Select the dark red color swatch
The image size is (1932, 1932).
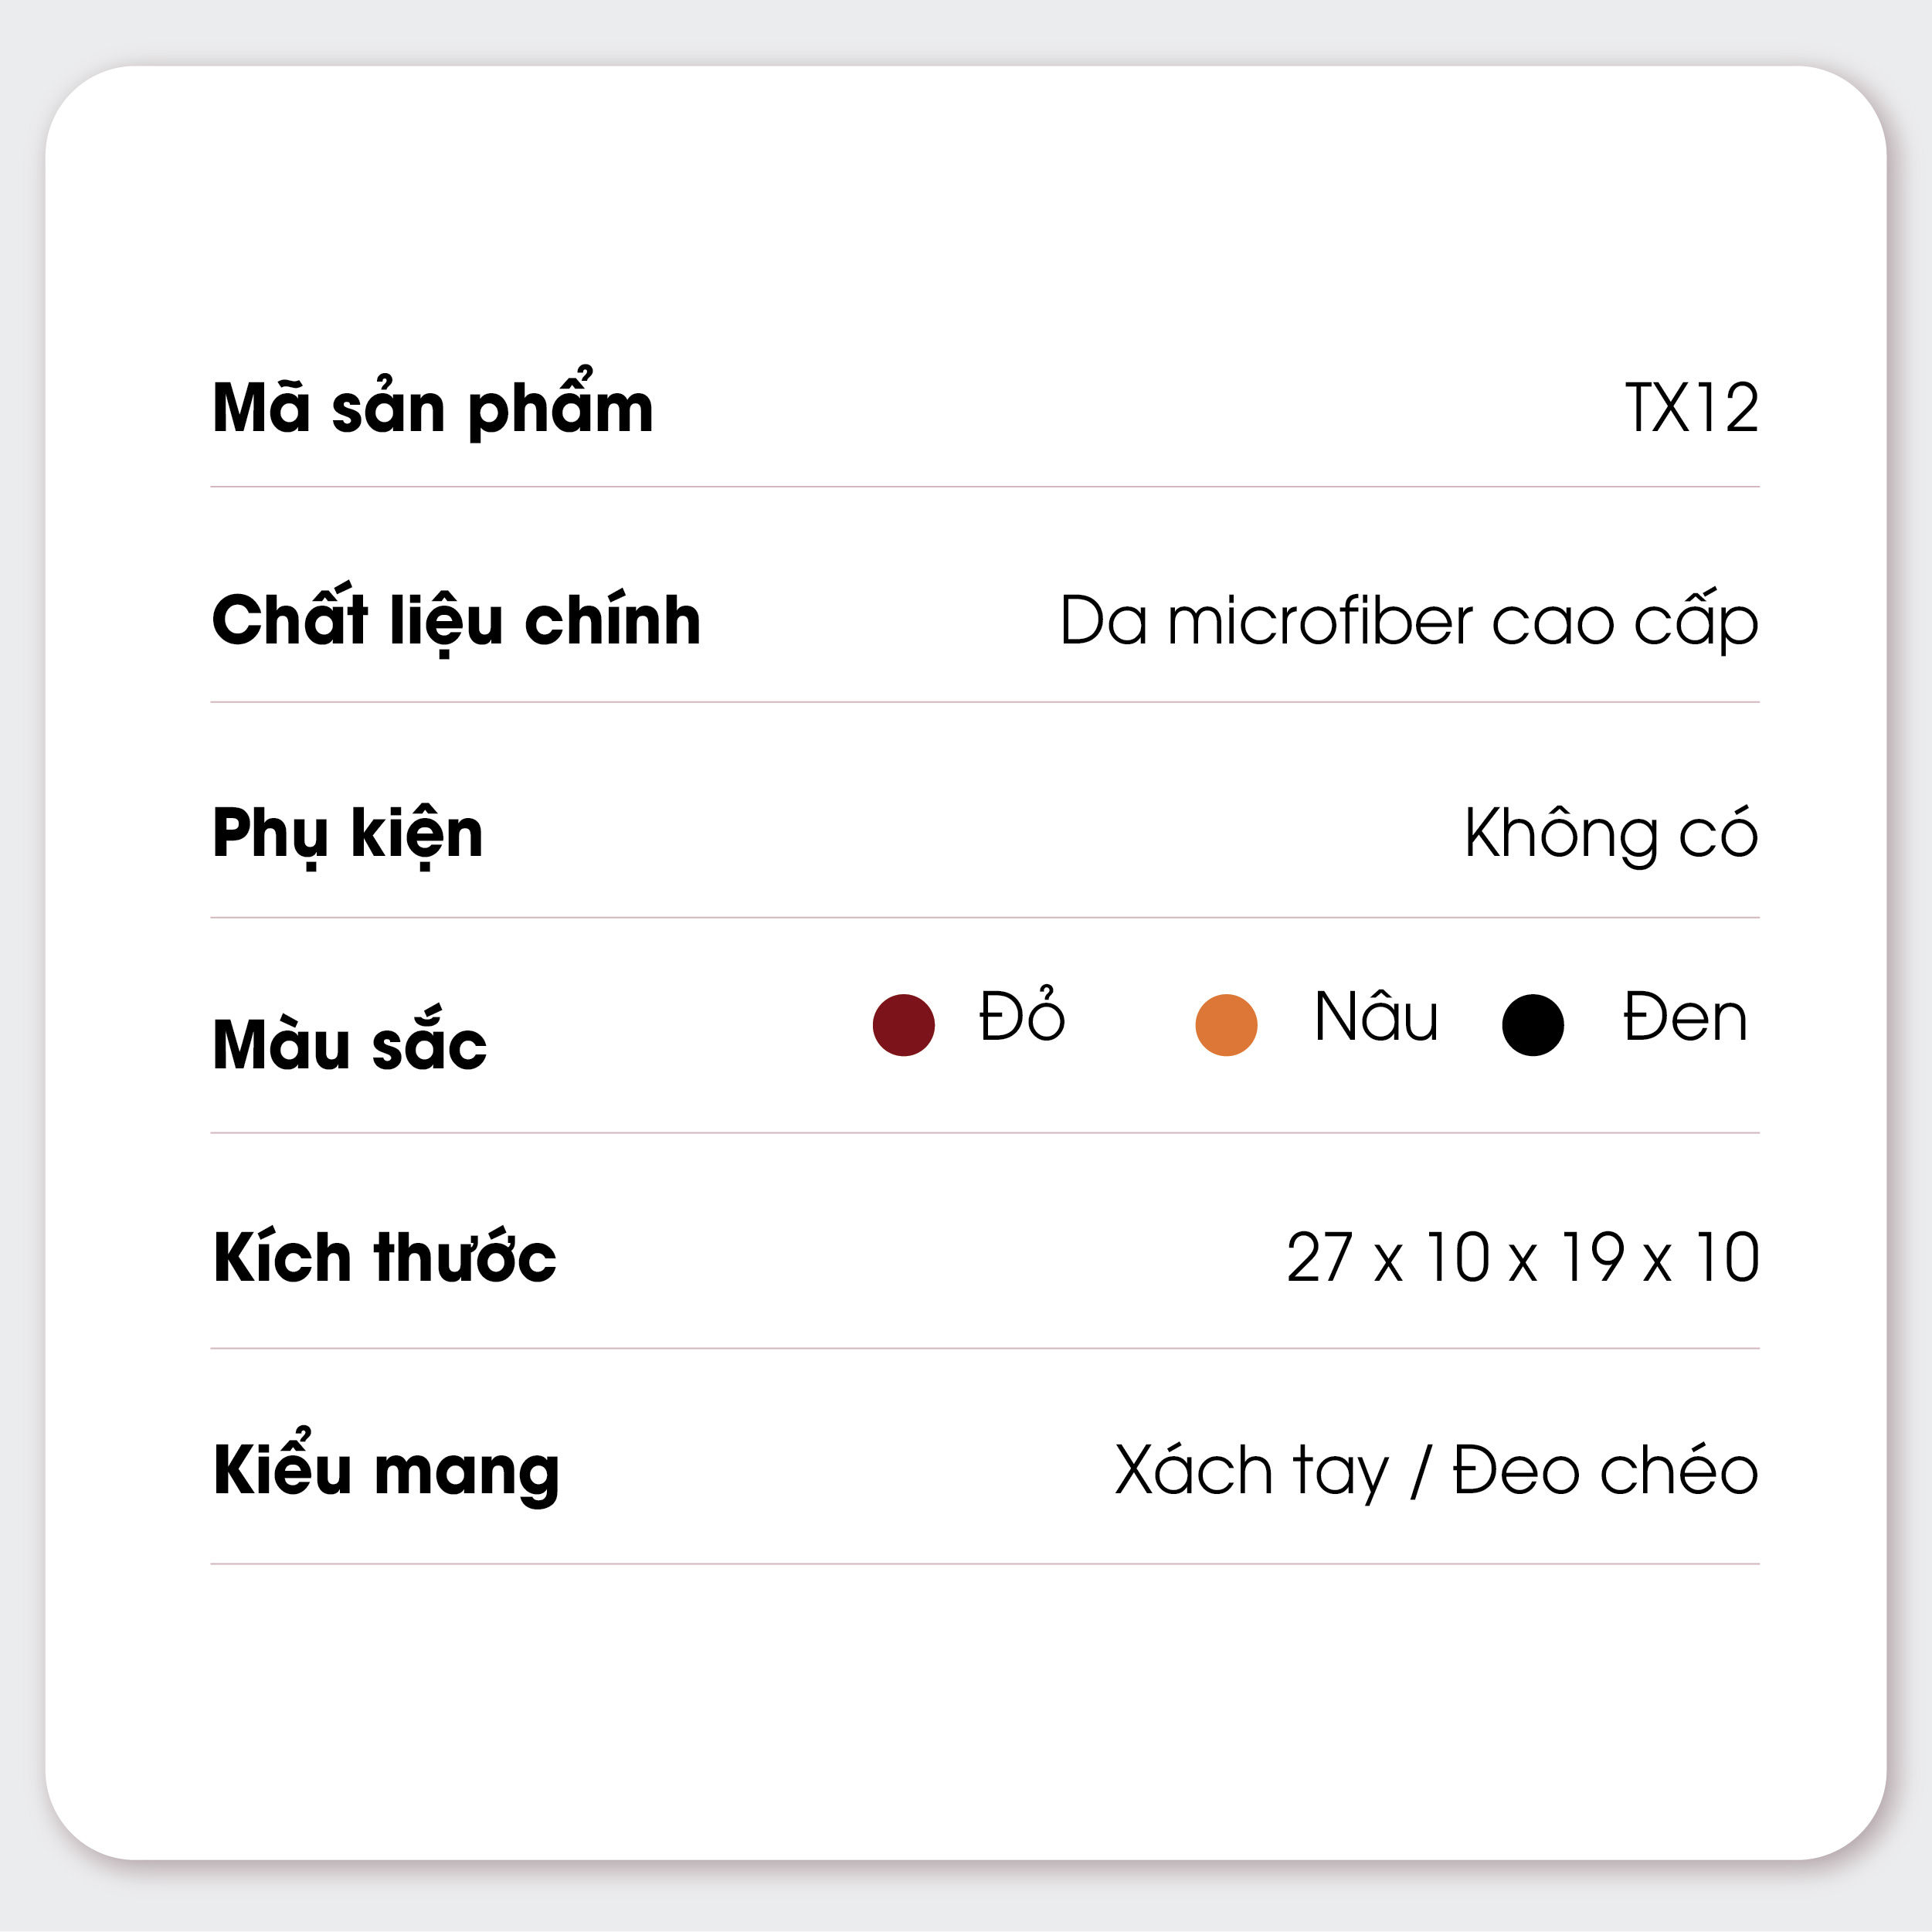click(903, 1024)
